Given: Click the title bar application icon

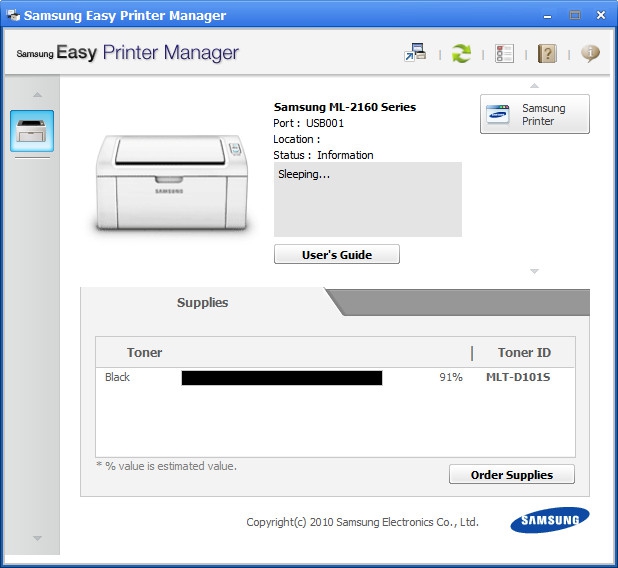Looking at the screenshot, I should [13, 15].
